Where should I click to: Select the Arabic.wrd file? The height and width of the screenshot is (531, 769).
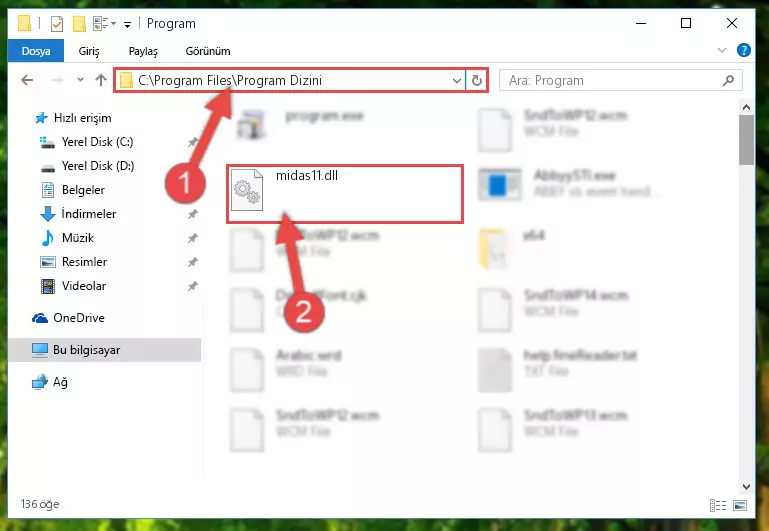tap(308, 355)
